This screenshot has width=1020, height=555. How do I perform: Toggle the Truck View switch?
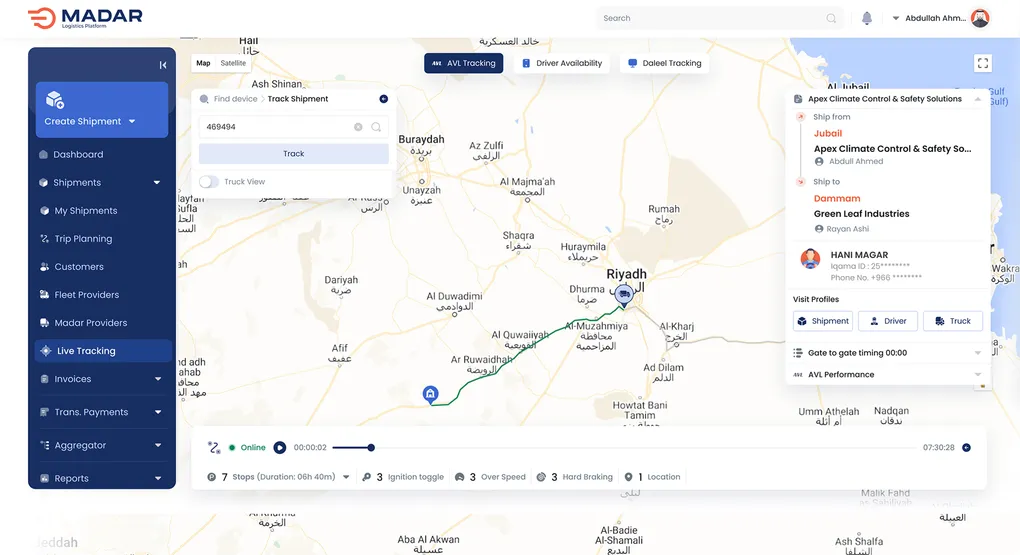(209, 182)
